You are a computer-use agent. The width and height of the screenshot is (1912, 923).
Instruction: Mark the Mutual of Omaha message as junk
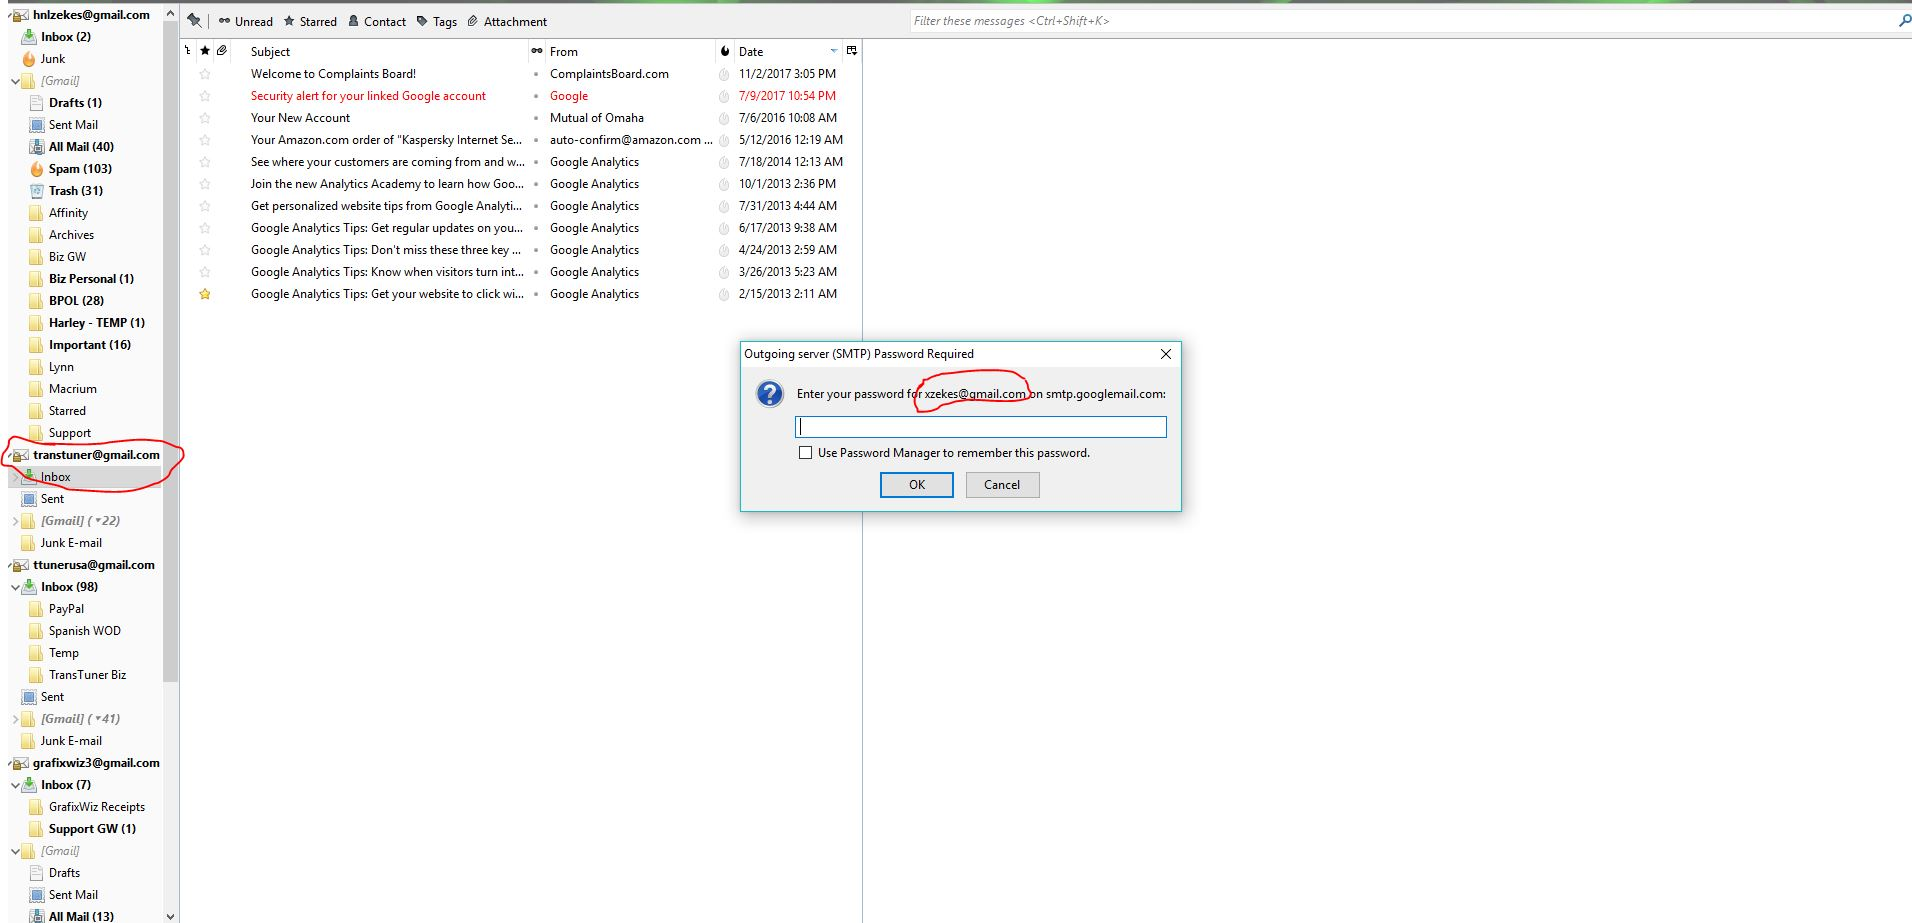(724, 118)
